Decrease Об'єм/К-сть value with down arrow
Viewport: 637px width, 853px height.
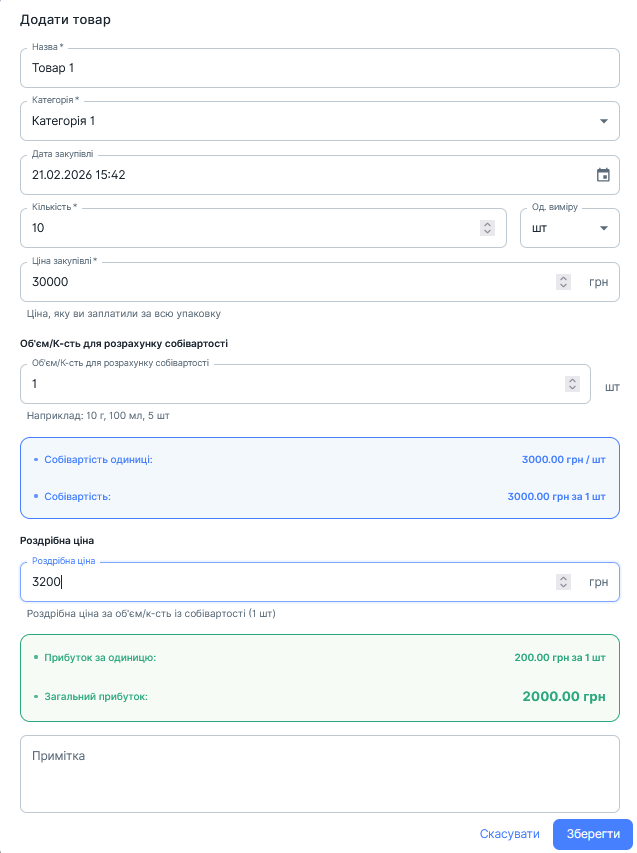point(572,388)
